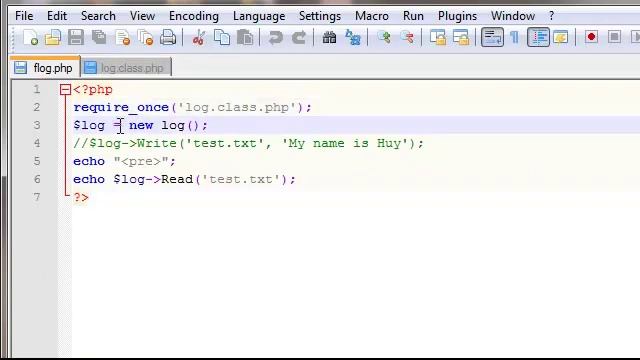This screenshot has width=640, height=360.
Task: Toggle synchronize vertical scrolling icon
Action: (438, 38)
